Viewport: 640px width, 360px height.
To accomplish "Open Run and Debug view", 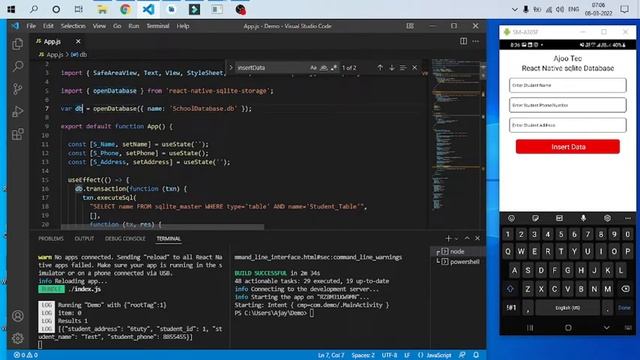I will coord(18,111).
